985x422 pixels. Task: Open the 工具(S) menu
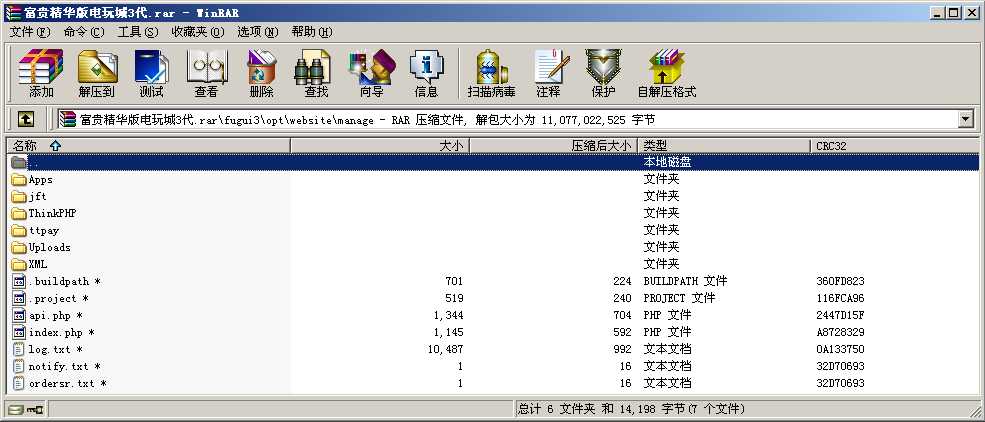point(138,31)
